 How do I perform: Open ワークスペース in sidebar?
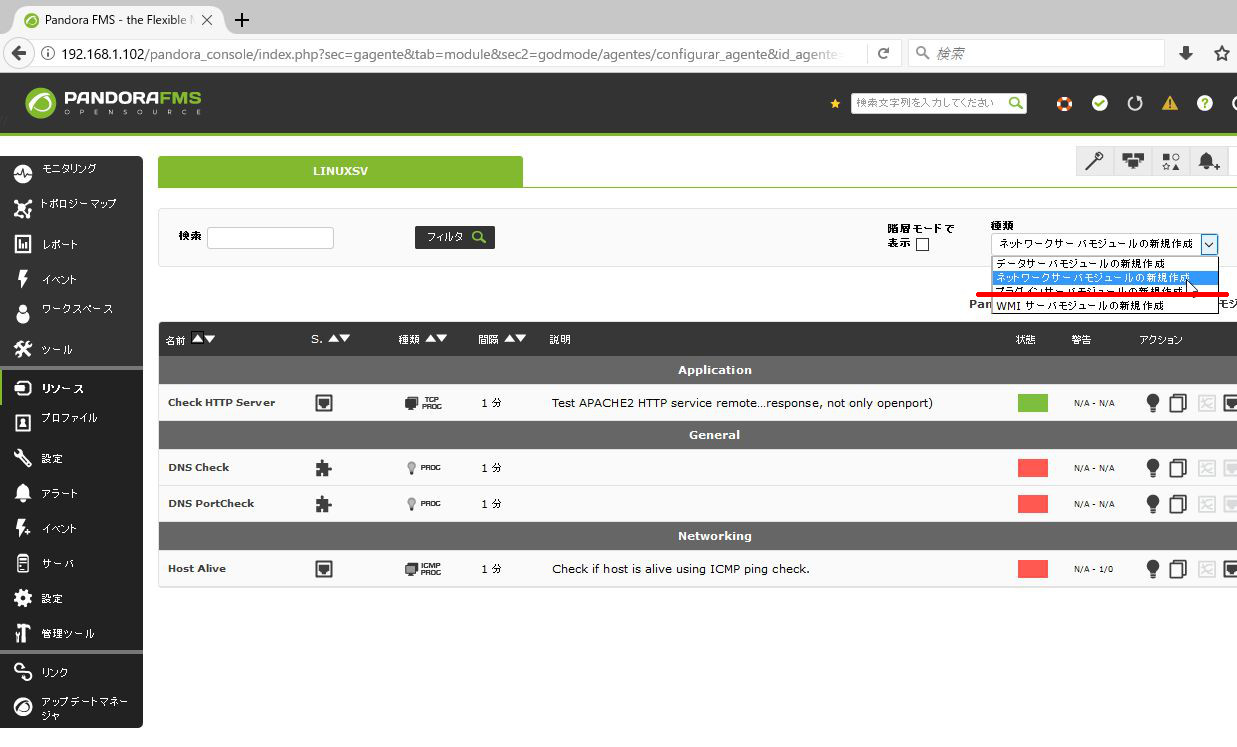click(71, 312)
